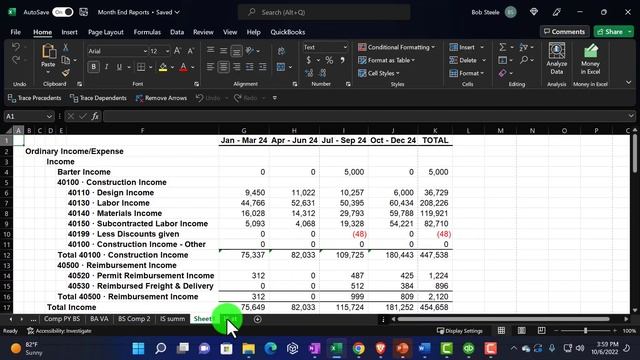
Task: Click the Decrease Font Size icon
Action: pyautogui.click(x=190, y=51)
